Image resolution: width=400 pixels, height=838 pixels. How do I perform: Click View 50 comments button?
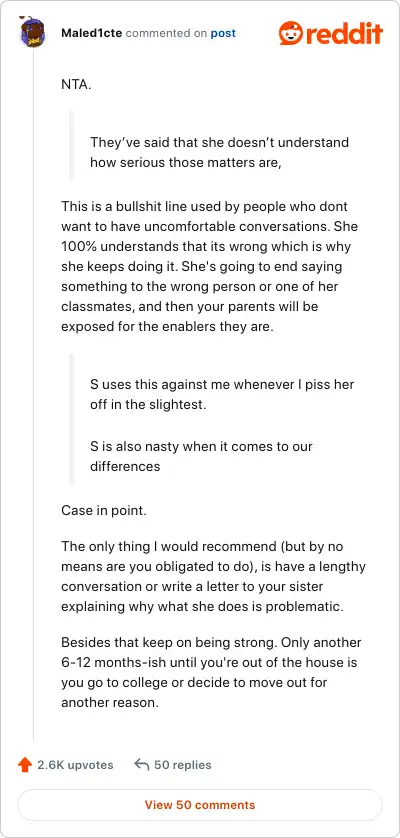point(200,805)
